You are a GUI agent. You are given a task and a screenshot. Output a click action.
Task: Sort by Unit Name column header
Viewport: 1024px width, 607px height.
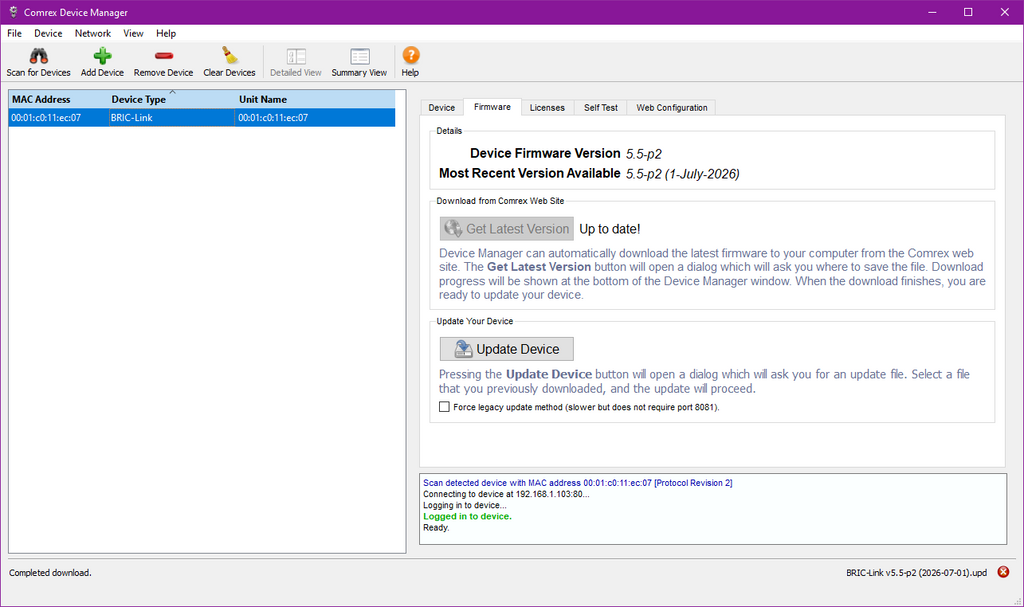[x=315, y=99]
